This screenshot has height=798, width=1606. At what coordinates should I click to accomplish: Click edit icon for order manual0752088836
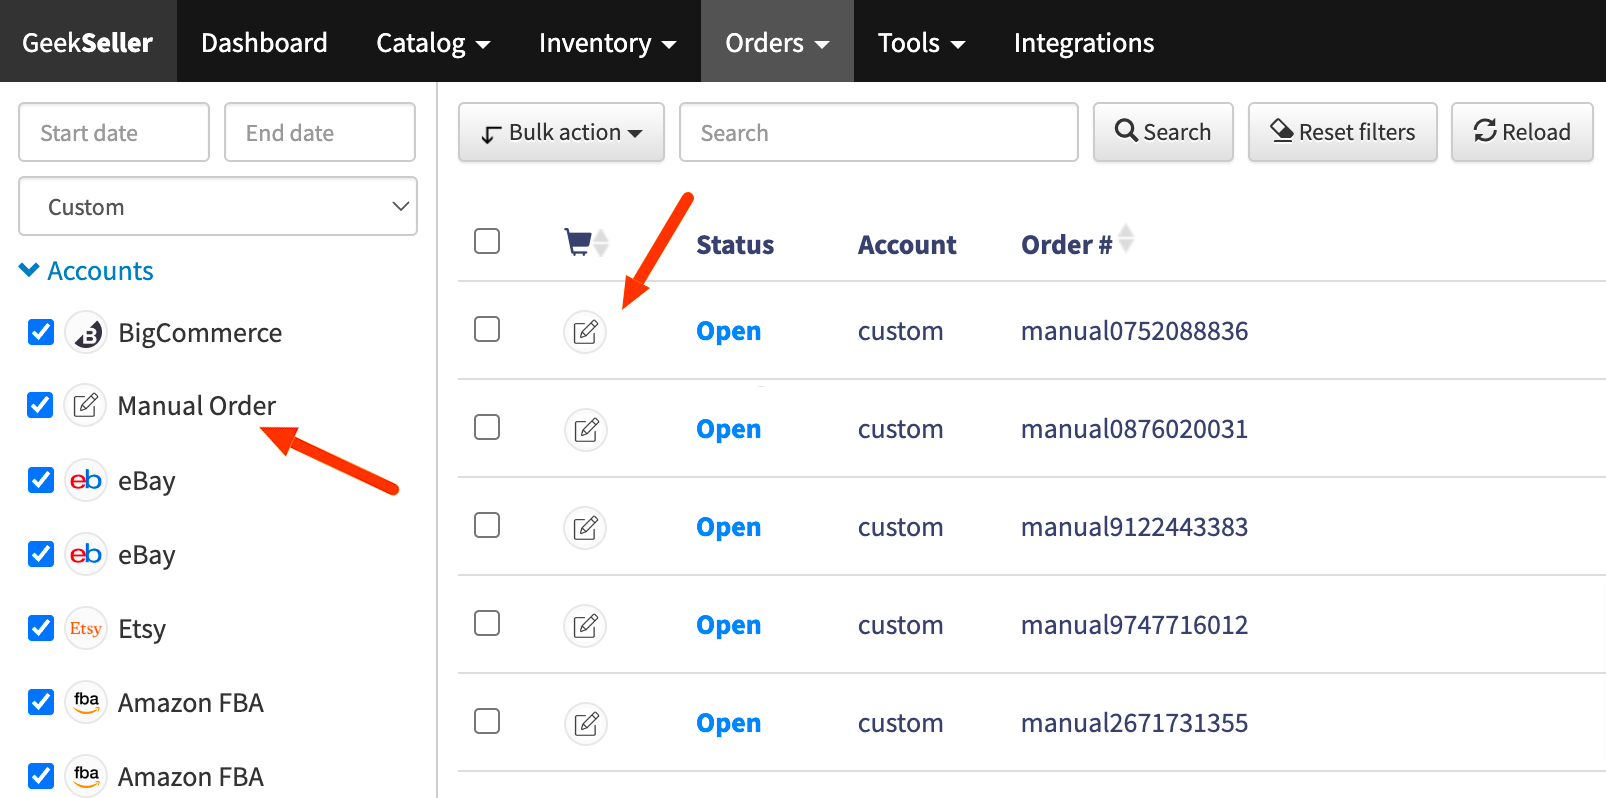[586, 331]
